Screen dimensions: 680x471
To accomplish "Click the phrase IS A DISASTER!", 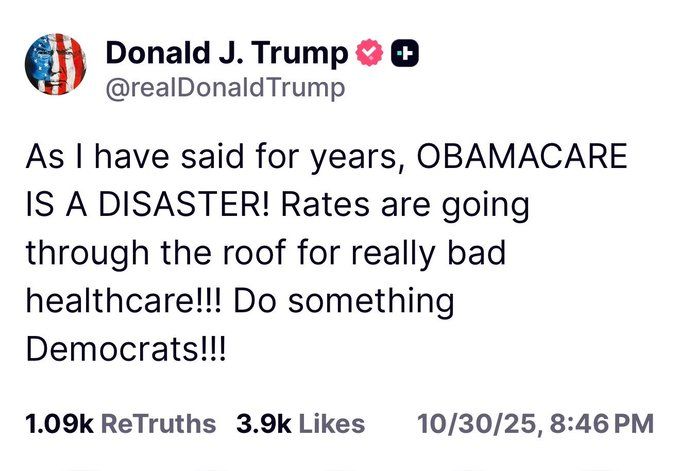I will pos(148,204).
